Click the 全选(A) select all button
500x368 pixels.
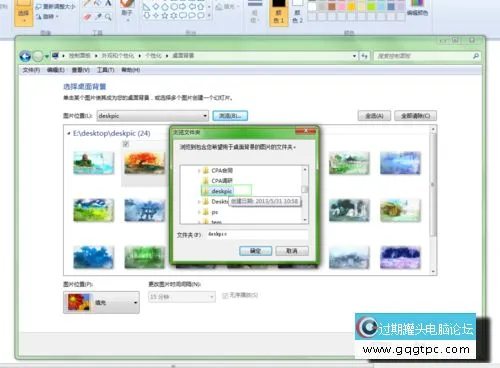coord(374,116)
